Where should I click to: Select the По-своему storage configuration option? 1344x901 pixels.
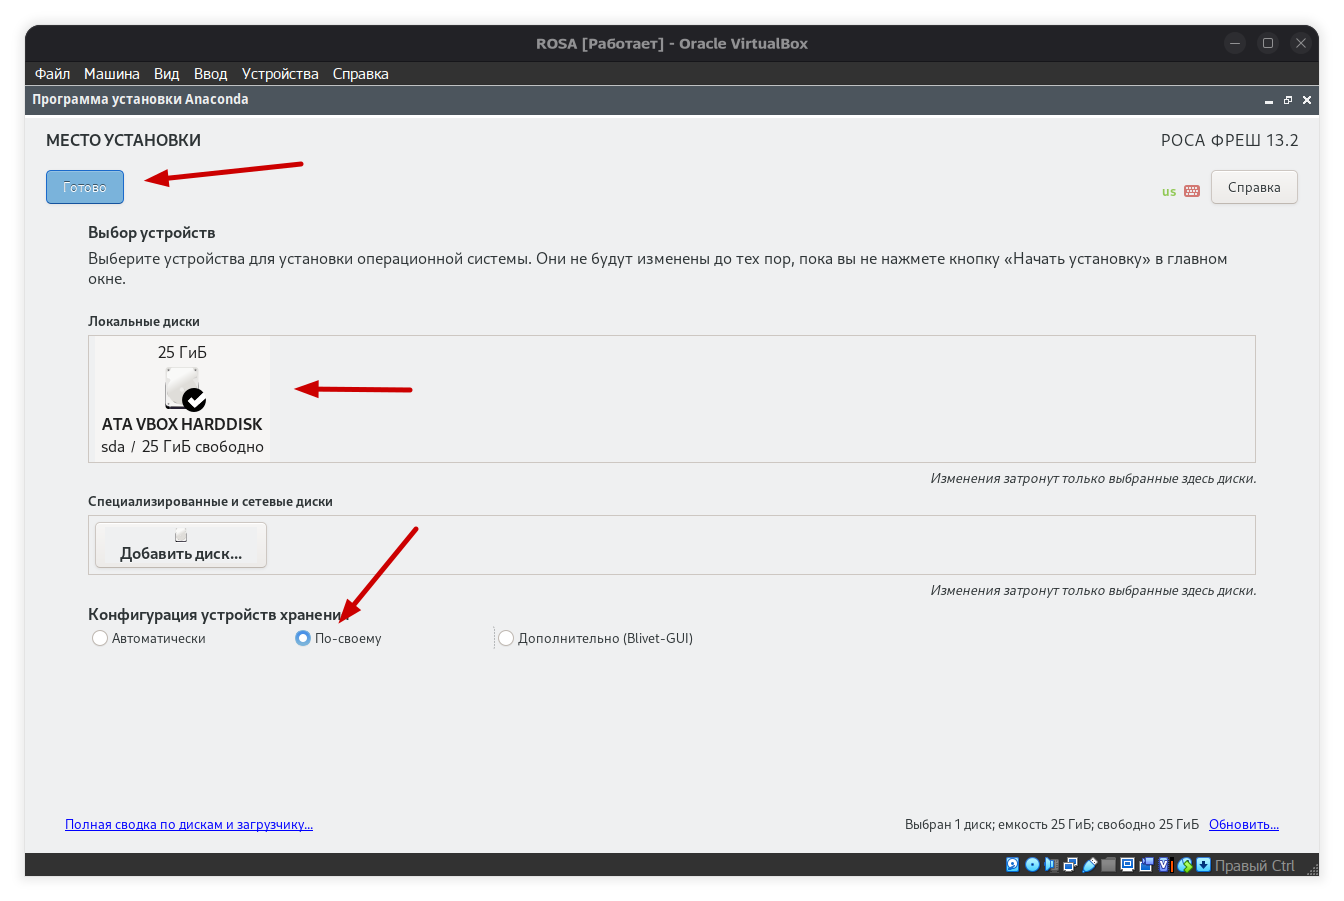tap(338, 638)
